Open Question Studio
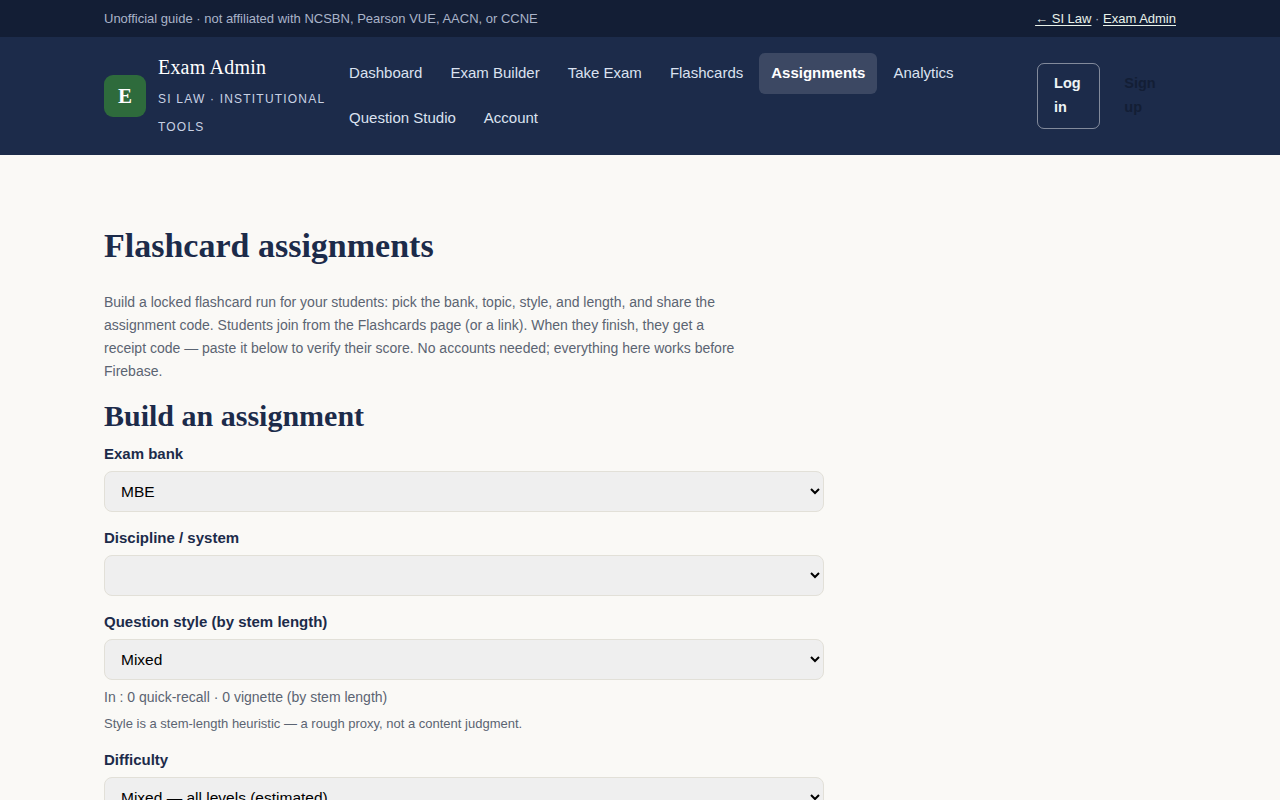The image size is (1280, 800). [402, 118]
